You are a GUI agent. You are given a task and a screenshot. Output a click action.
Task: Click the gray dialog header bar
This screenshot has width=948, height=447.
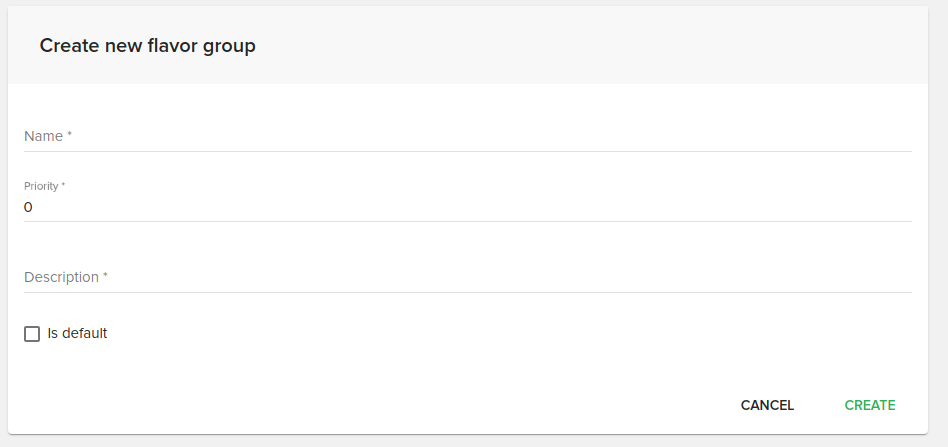coord(600,45)
